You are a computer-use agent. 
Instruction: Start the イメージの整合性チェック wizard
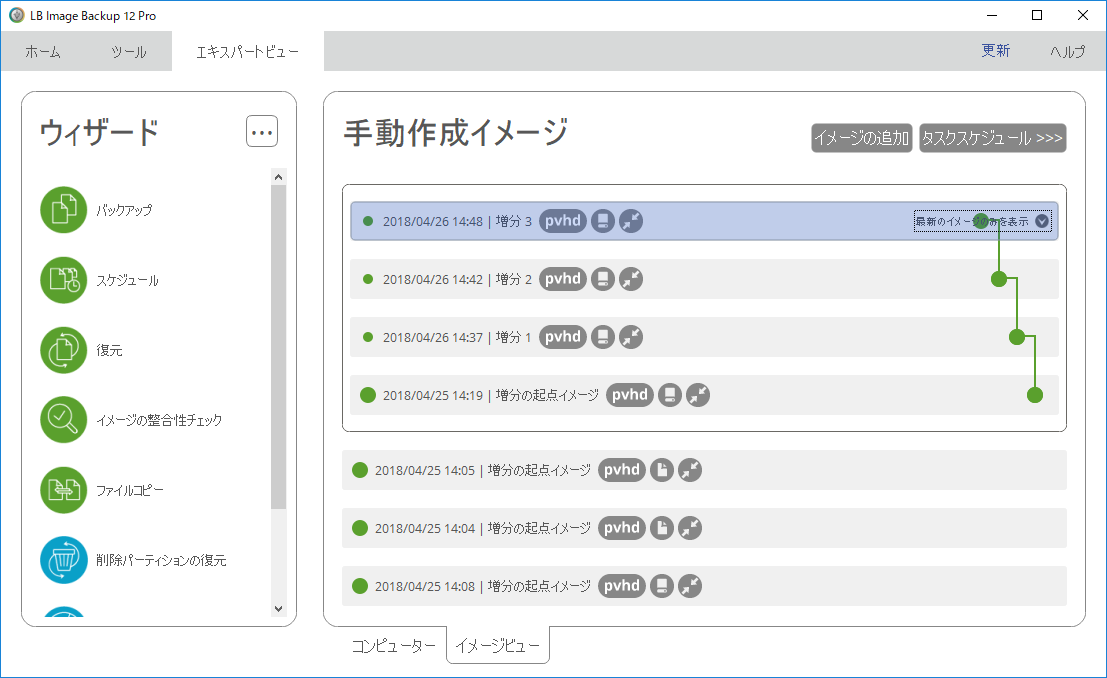click(64, 420)
